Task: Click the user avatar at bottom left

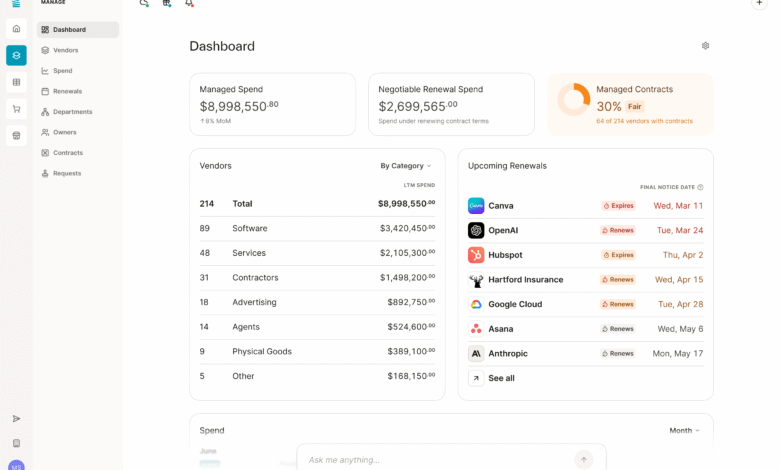Action: pyautogui.click(x=16, y=465)
